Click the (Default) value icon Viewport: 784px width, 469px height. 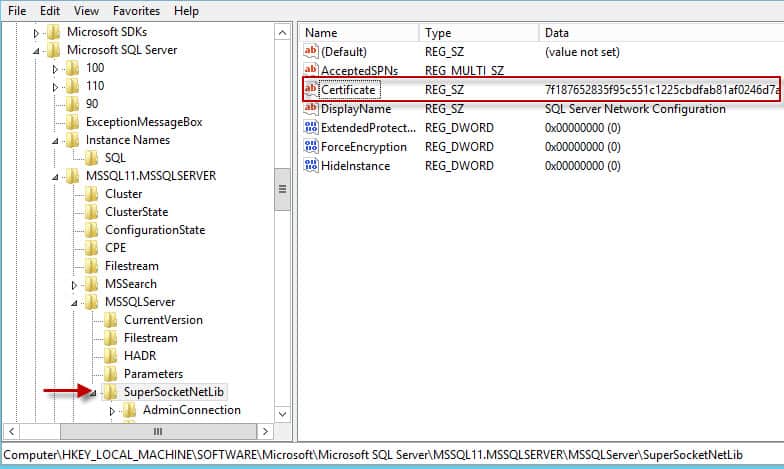pyautogui.click(x=310, y=51)
